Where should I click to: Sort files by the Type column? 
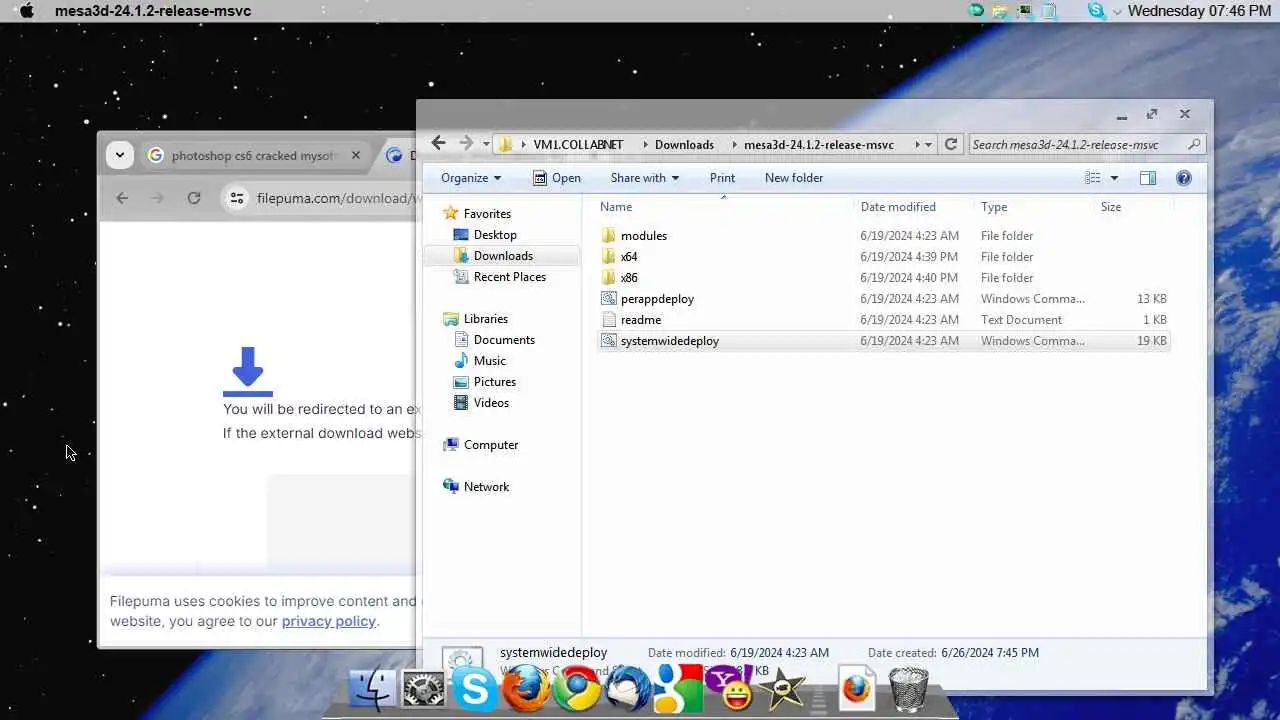tap(994, 207)
